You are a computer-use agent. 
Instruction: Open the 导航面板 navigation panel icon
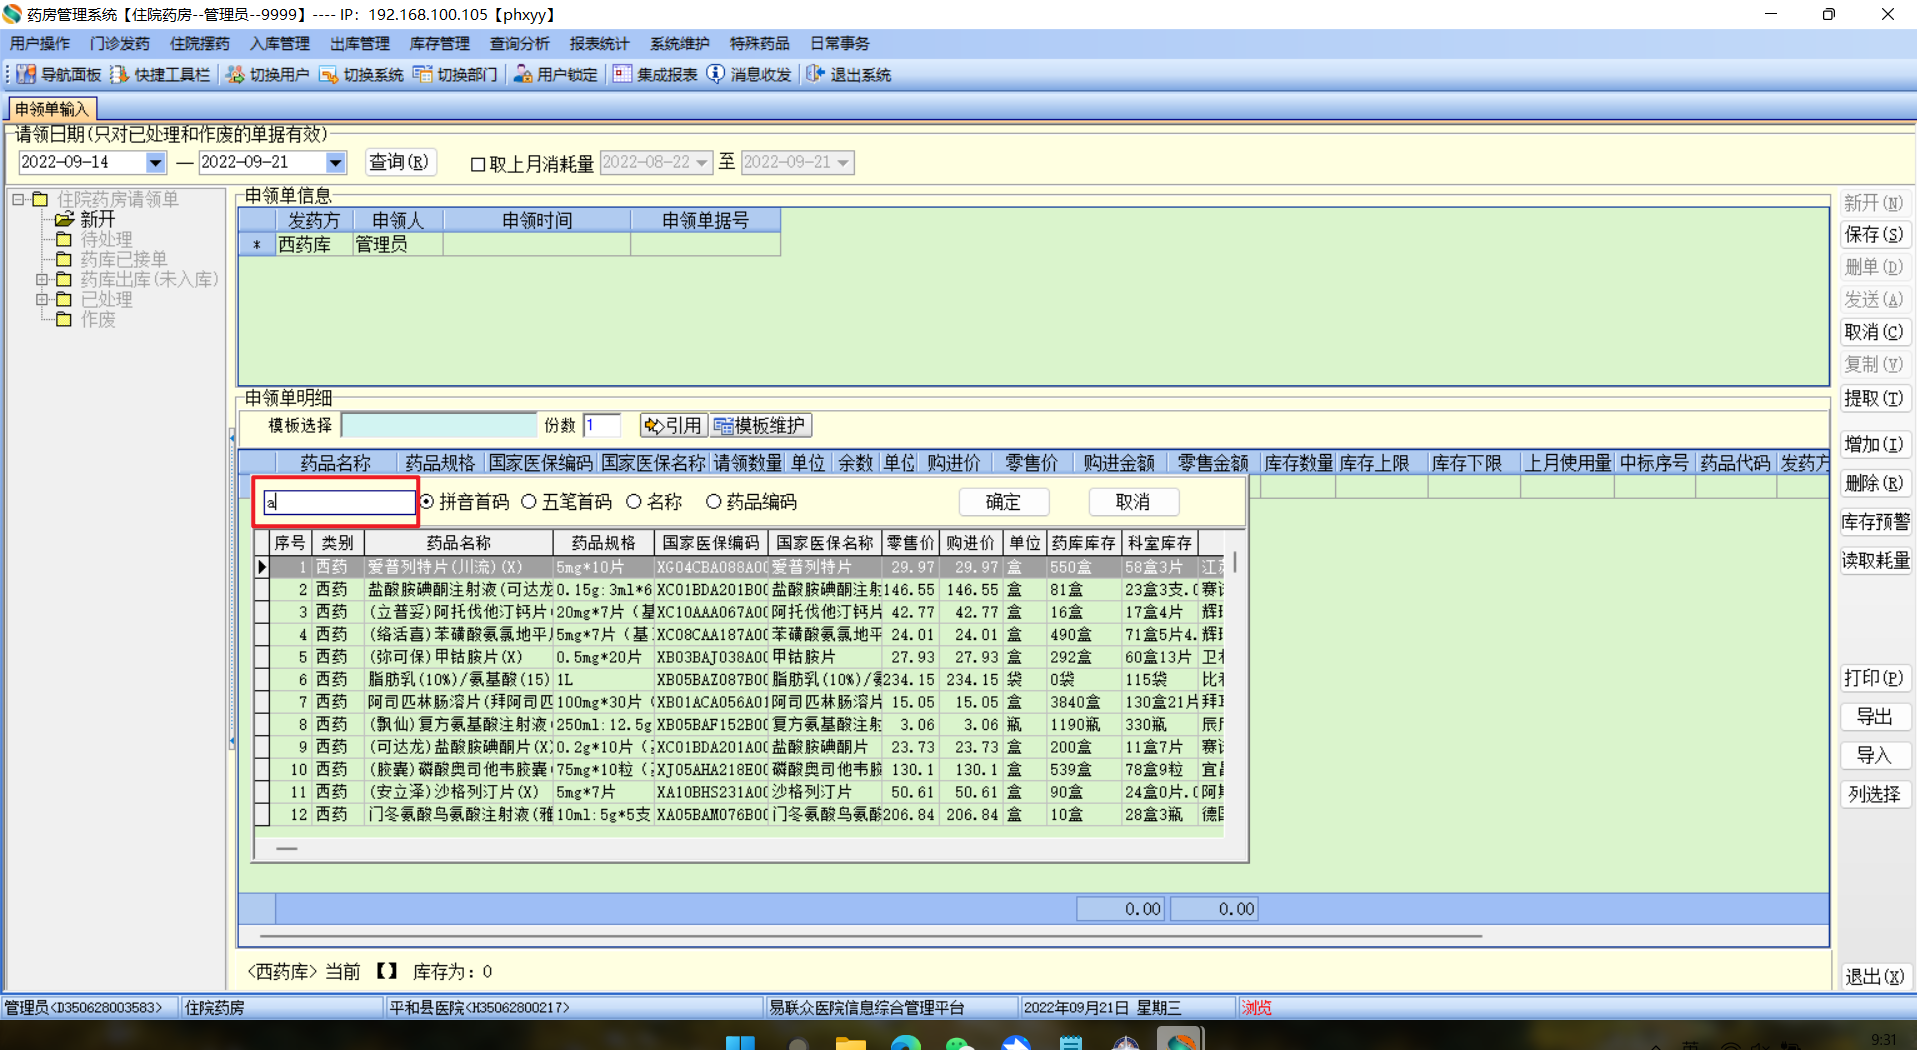(x=26, y=74)
